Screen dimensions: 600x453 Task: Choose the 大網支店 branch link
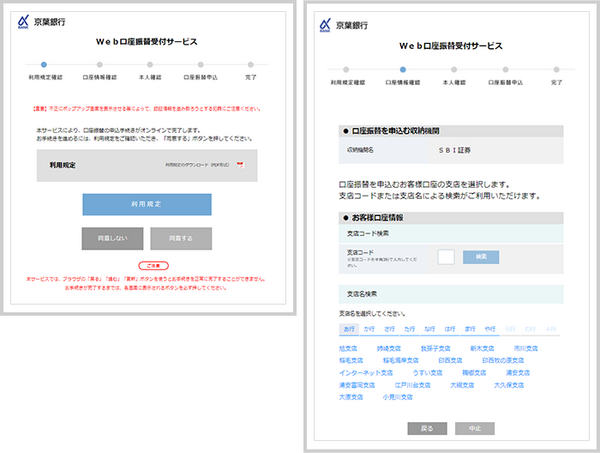462,385
